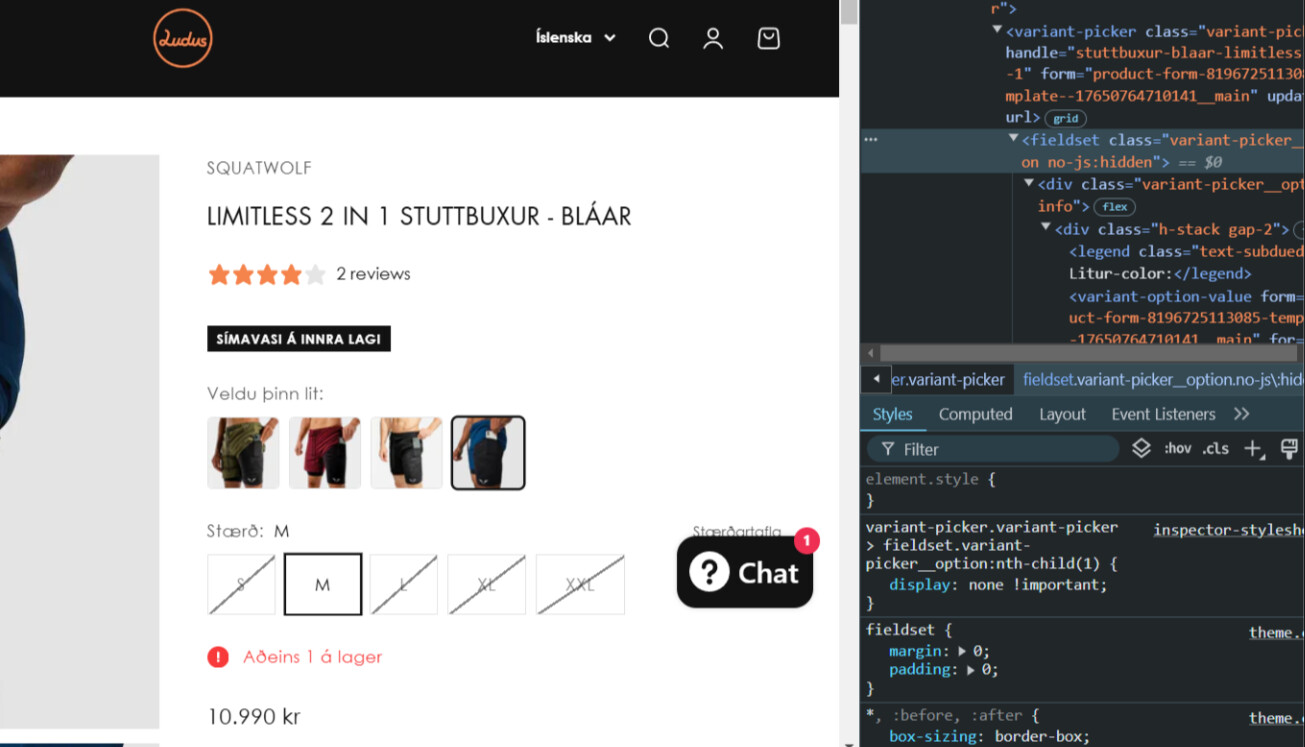Image resolution: width=1305 pixels, height=747 pixels.
Task: Toggle CSS layers view in Styles pane
Action: (x=1141, y=448)
